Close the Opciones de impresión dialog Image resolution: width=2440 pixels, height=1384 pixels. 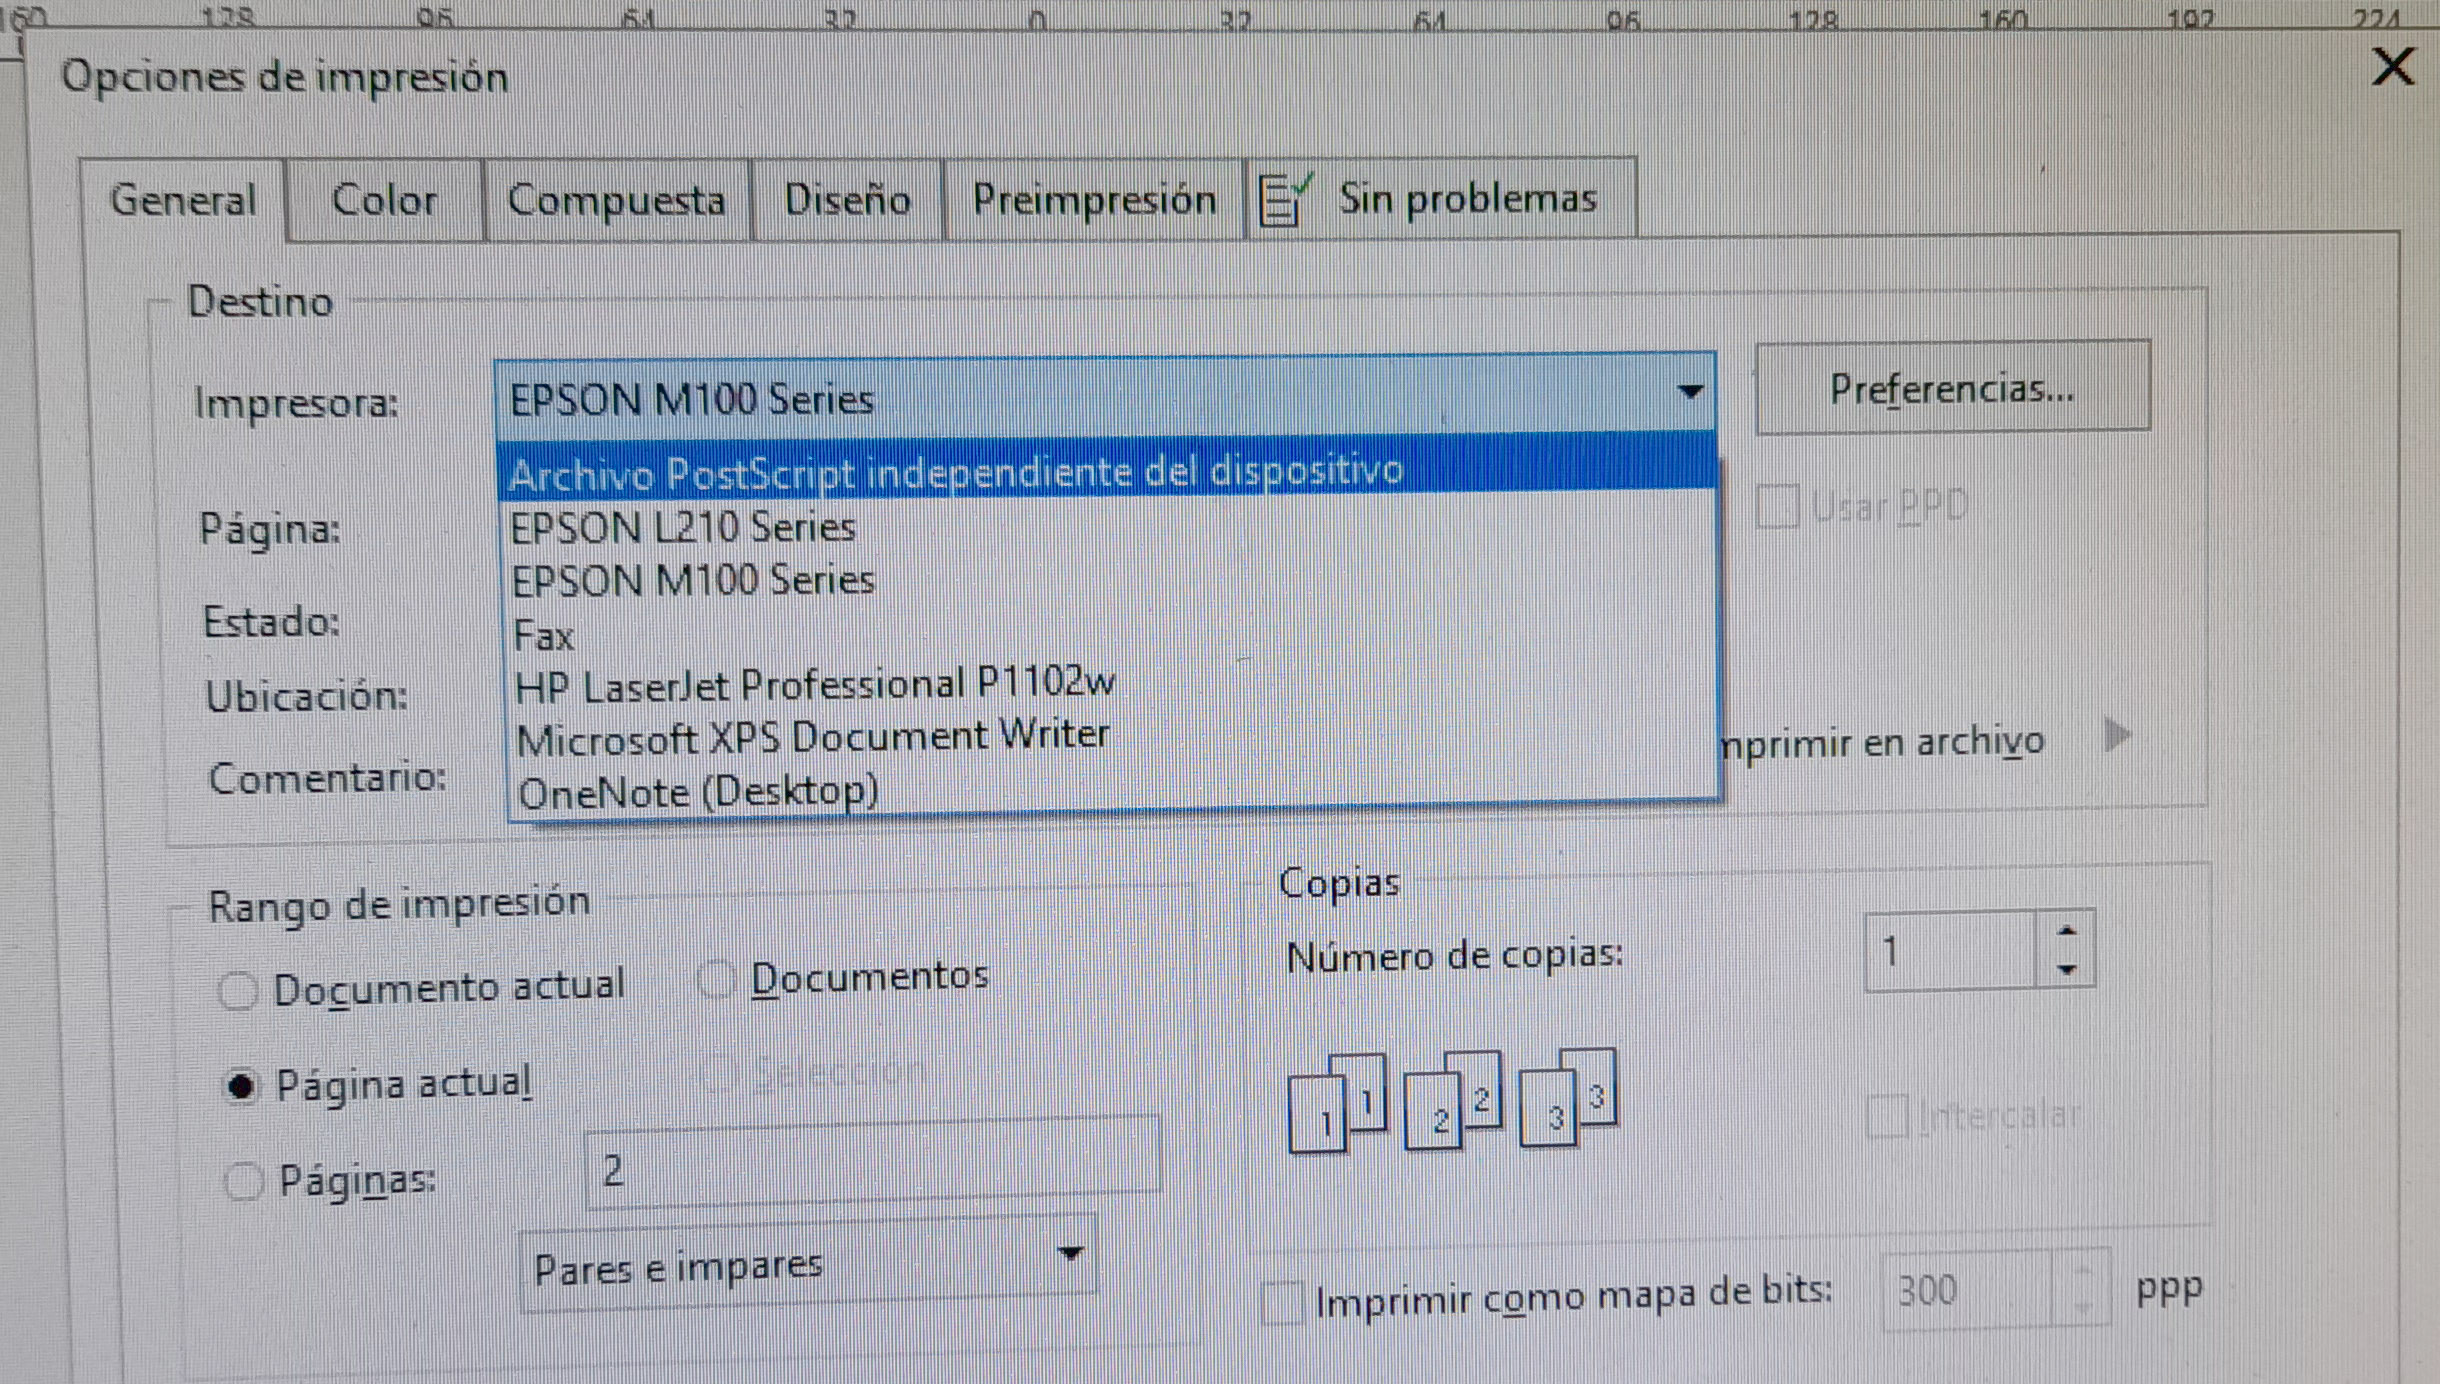pos(2394,67)
